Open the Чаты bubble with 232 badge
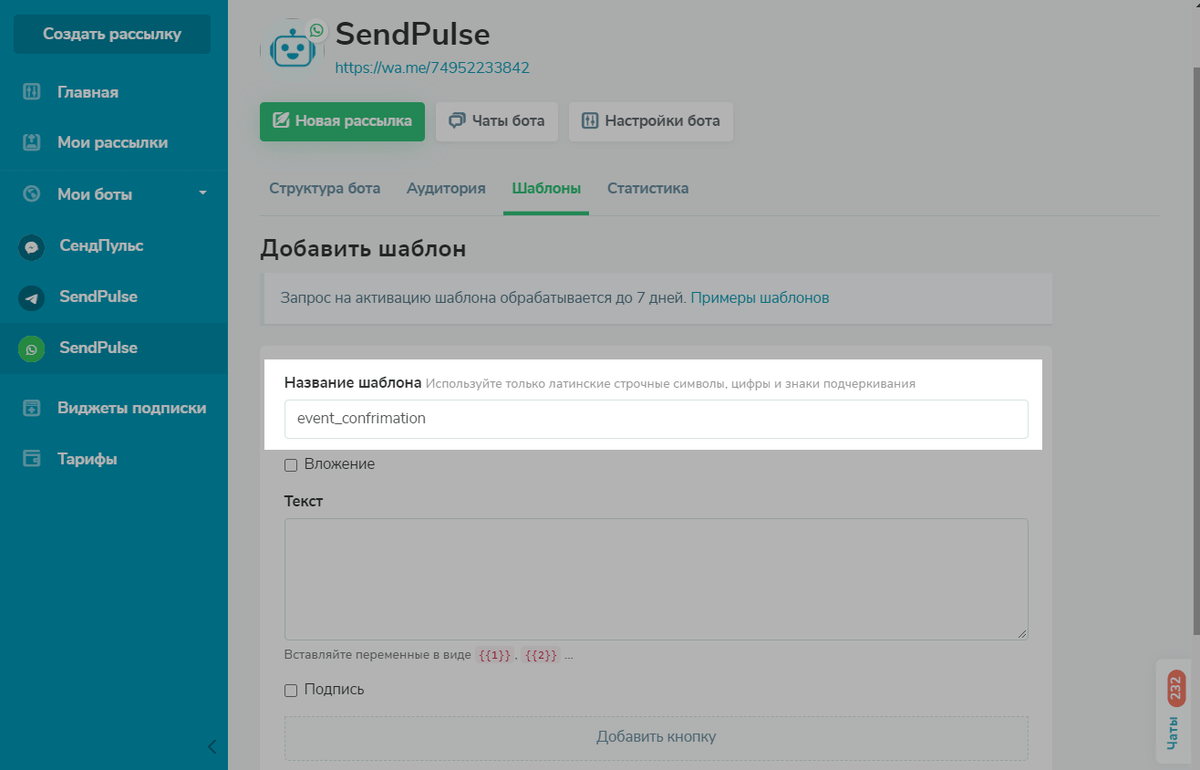The image size is (1200, 770). pos(1175,711)
